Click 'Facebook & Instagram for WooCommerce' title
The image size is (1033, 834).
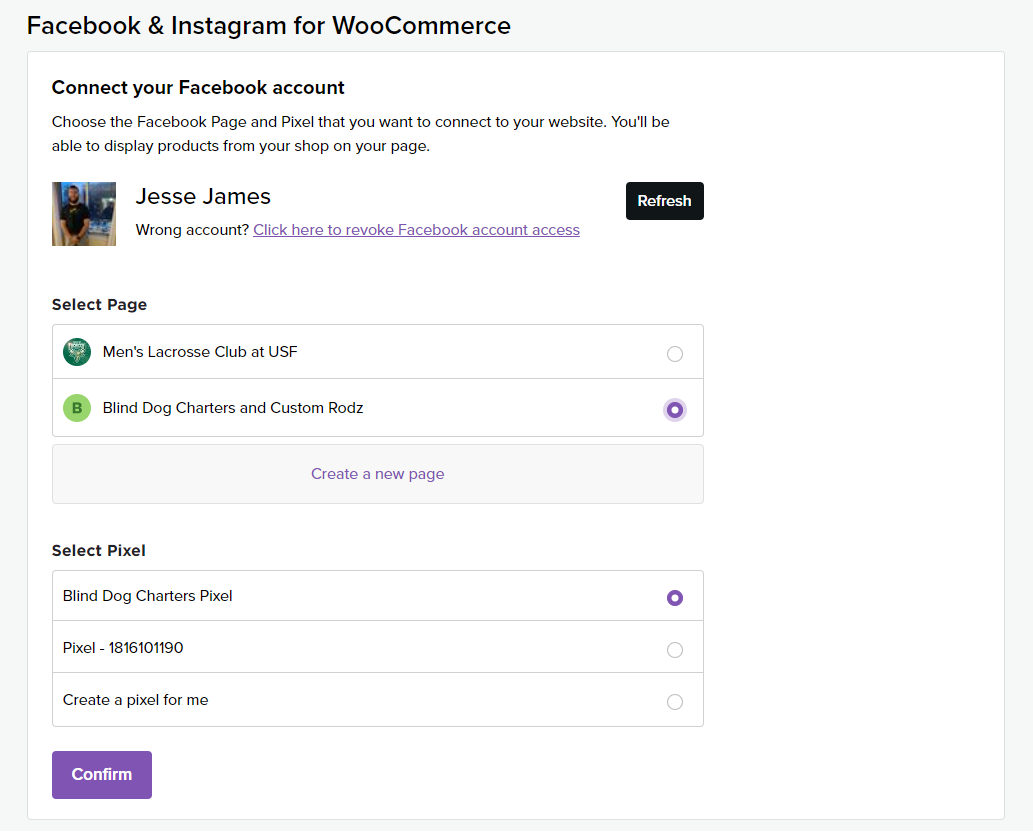pyautogui.click(x=269, y=26)
